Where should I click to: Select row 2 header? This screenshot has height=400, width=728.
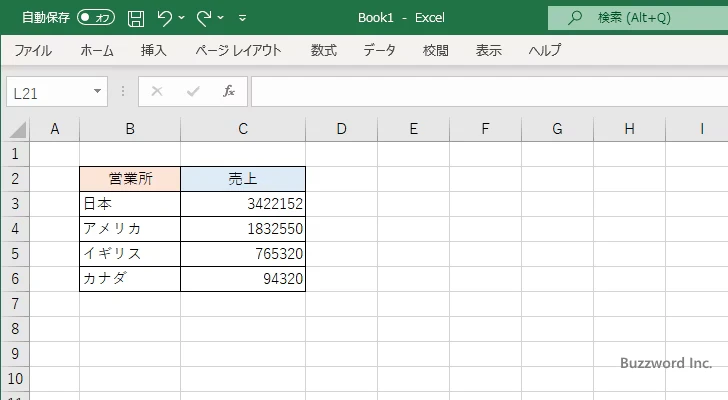pos(15,179)
